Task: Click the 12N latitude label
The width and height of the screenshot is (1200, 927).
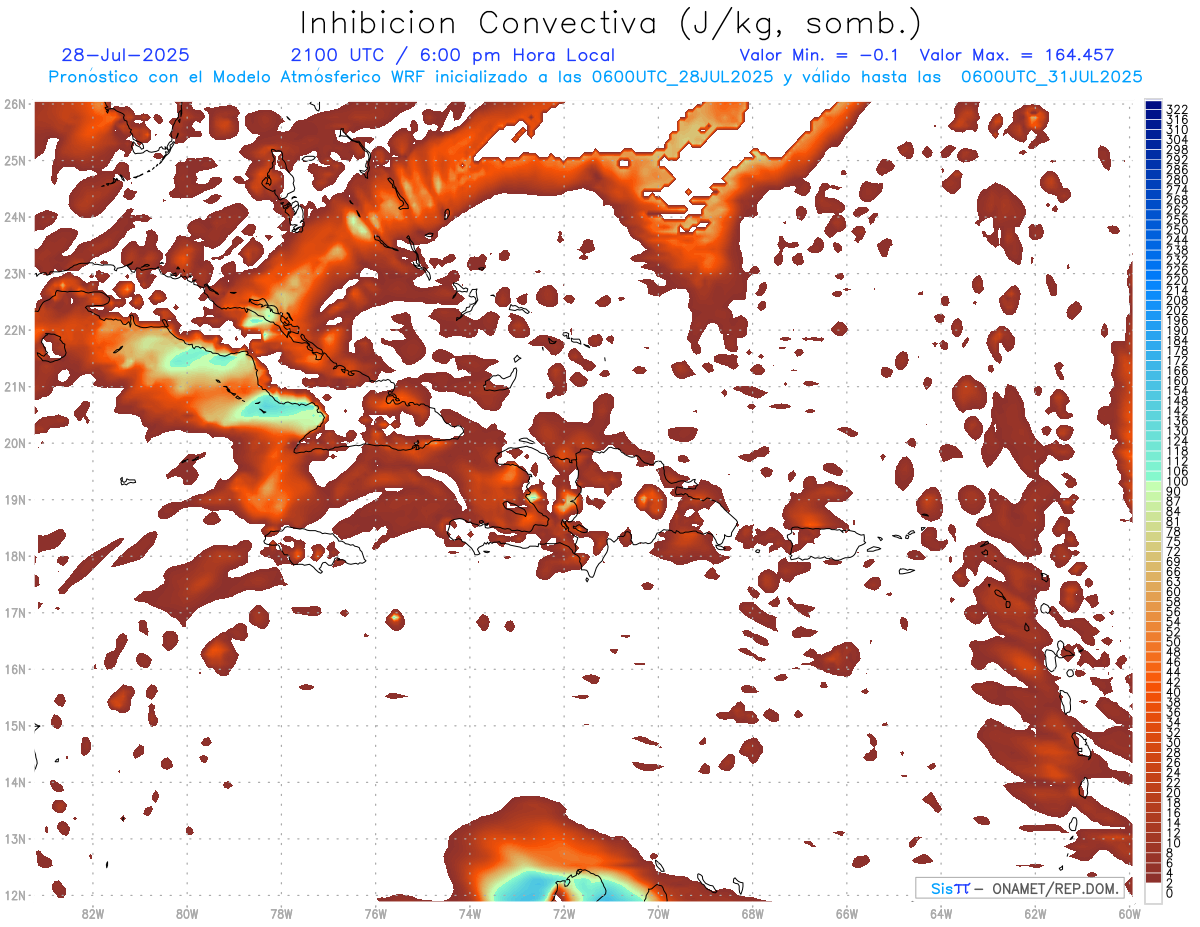Action: tap(15, 895)
